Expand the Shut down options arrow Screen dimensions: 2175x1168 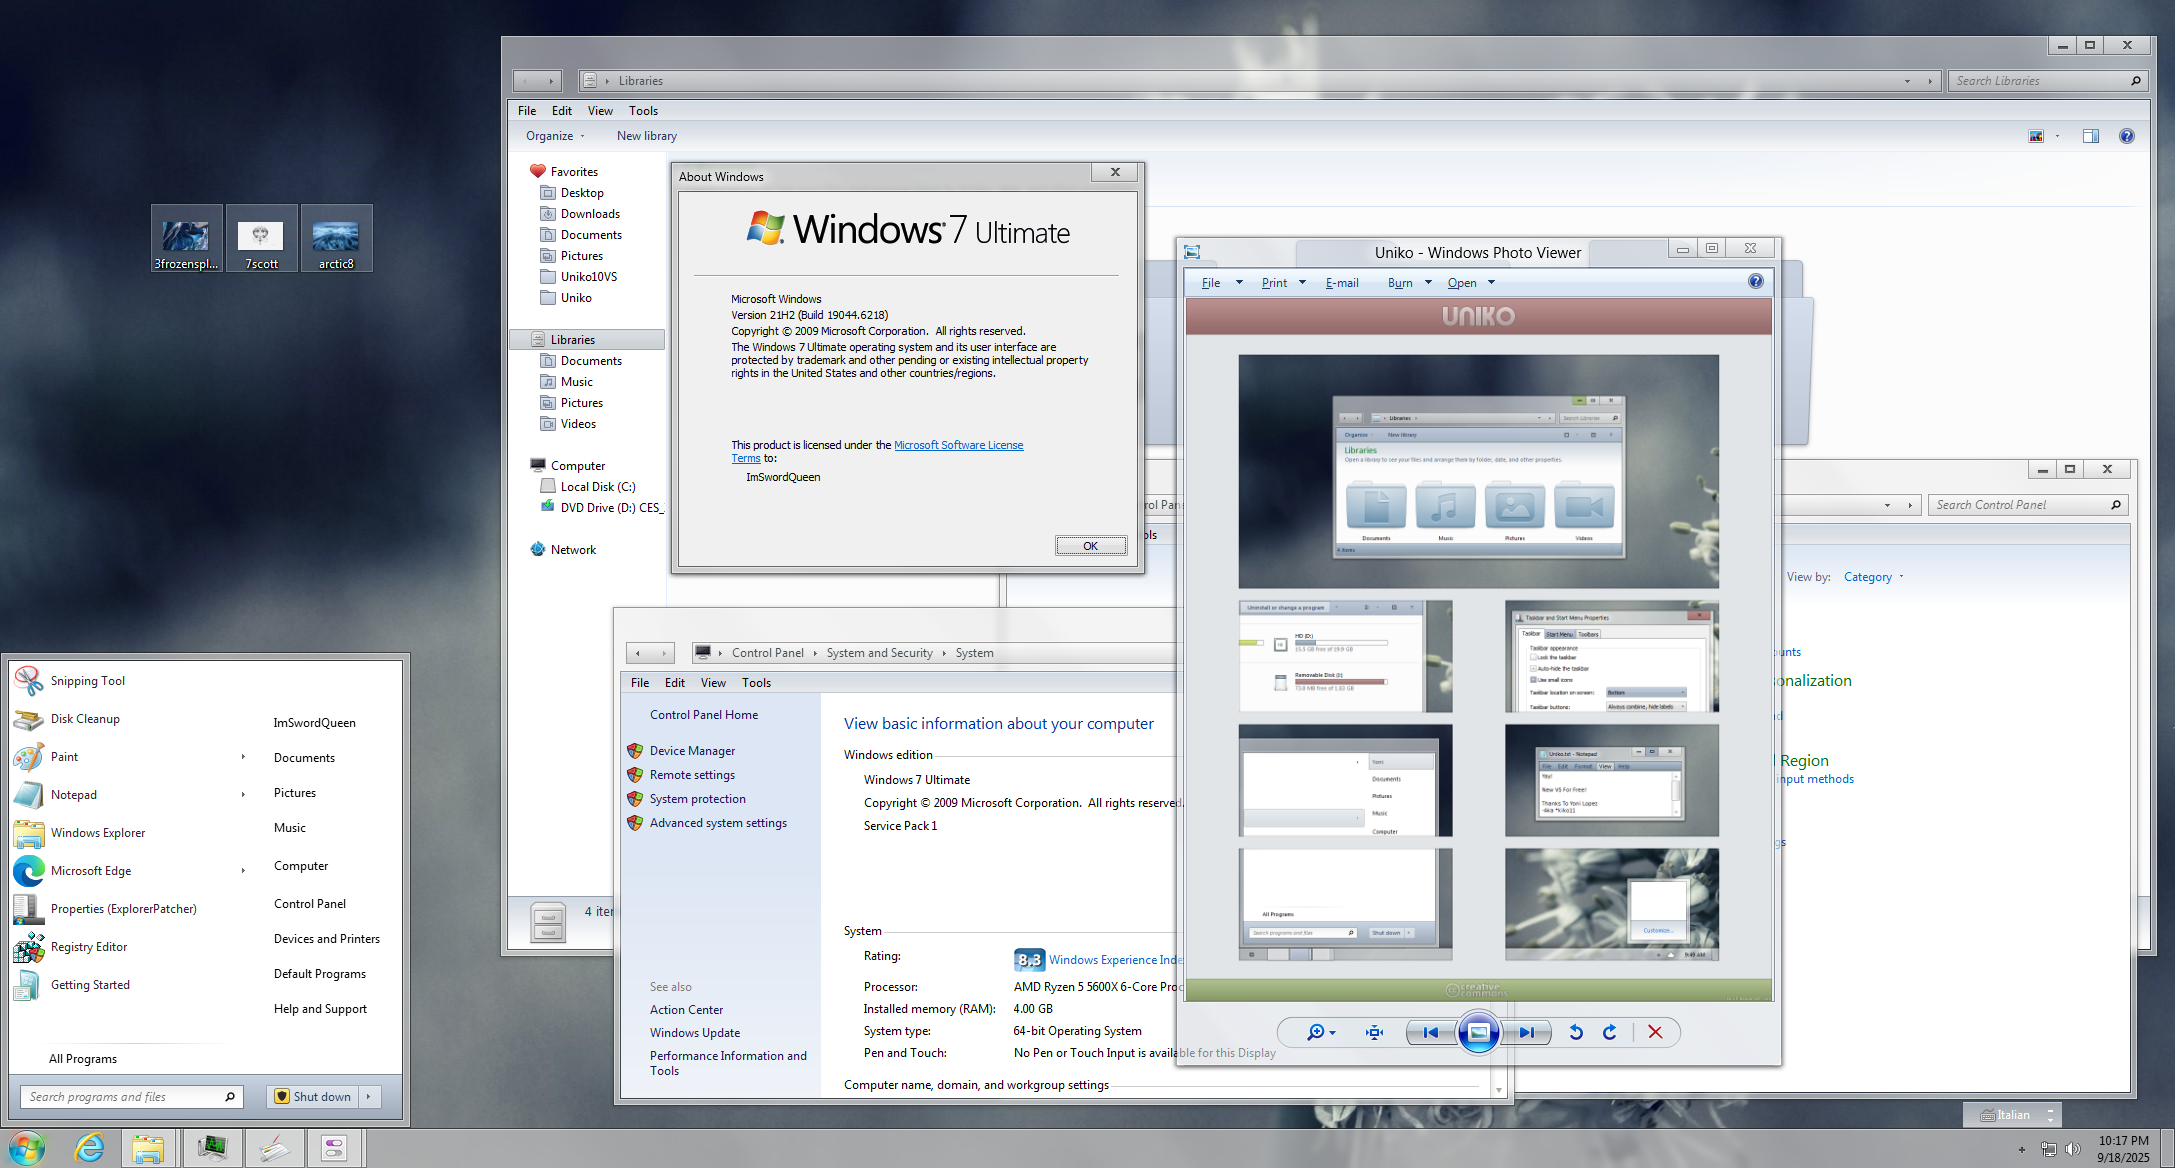(x=369, y=1097)
